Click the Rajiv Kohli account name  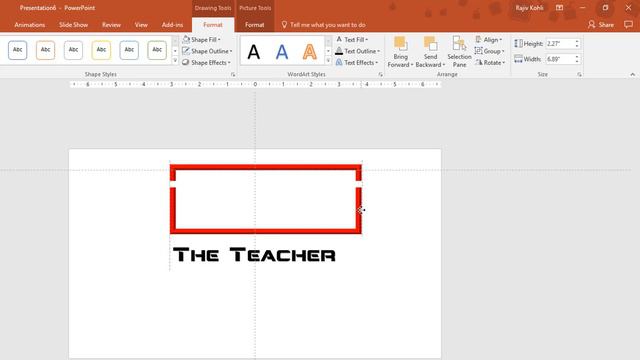coord(529,8)
